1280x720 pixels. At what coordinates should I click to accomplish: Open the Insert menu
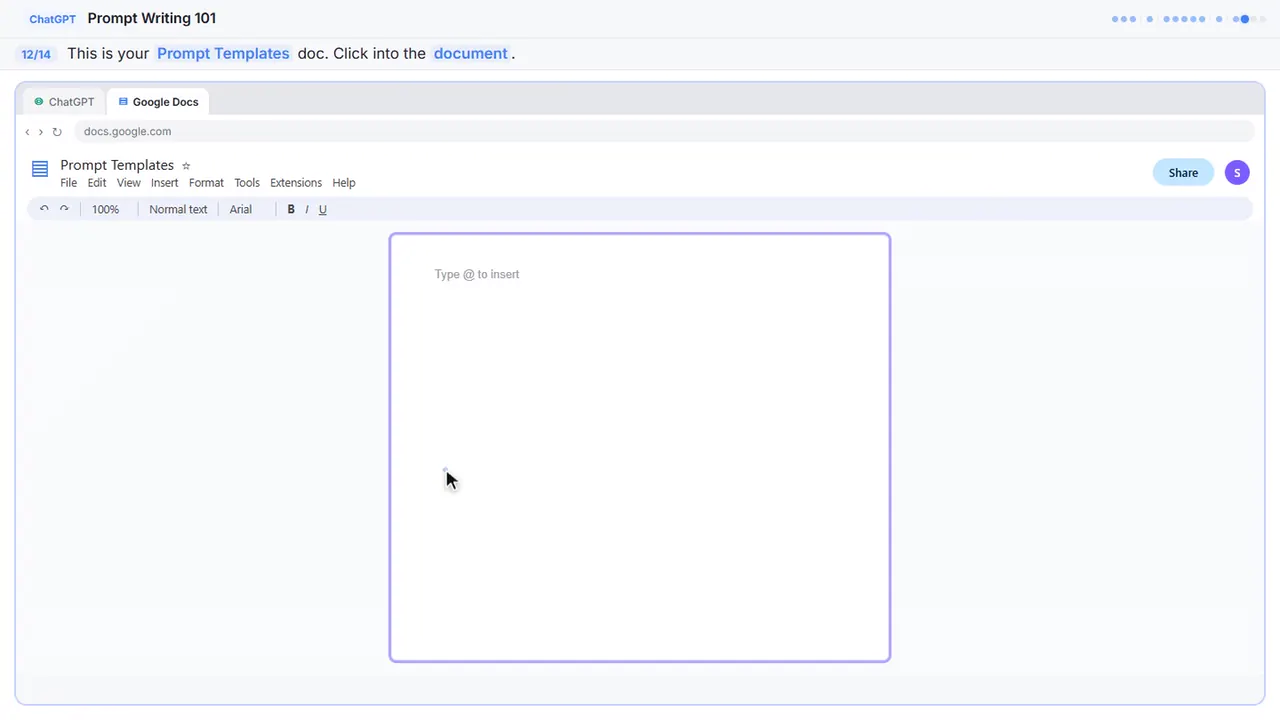tap(165, 183)
